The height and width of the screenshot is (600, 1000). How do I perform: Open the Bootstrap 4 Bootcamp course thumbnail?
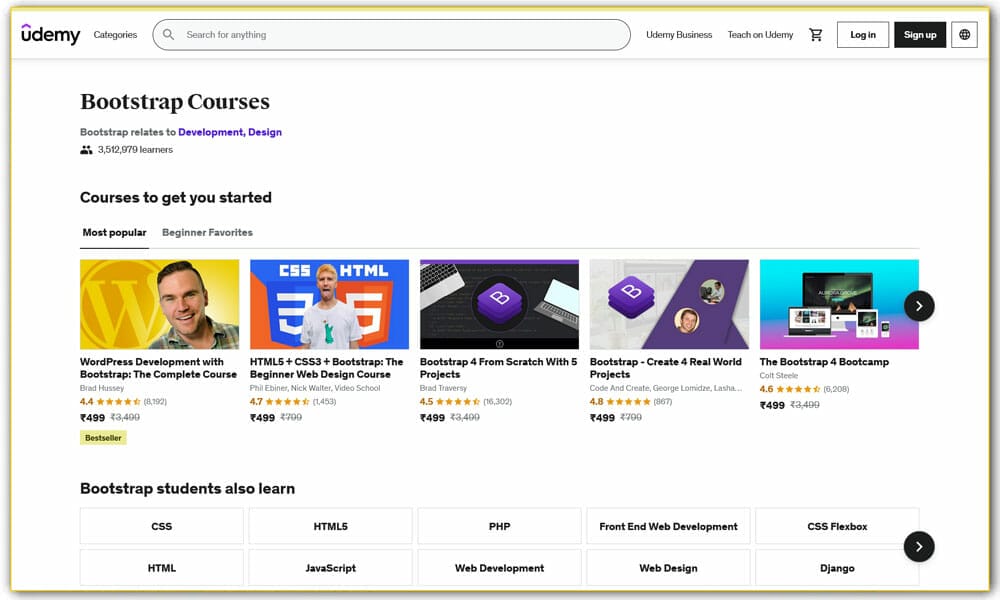839,304
